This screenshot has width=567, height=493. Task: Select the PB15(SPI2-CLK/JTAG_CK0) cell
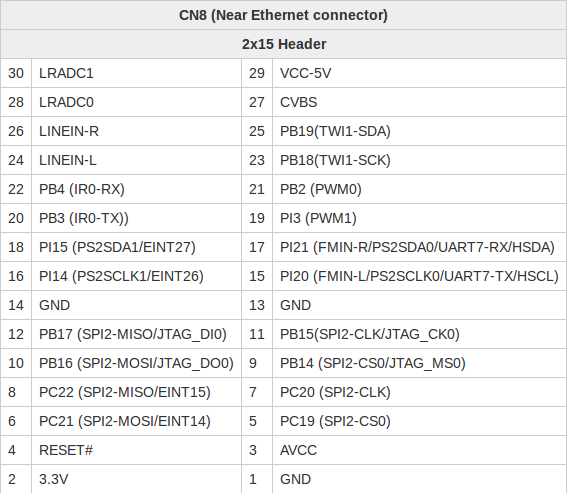pos(419,334)
